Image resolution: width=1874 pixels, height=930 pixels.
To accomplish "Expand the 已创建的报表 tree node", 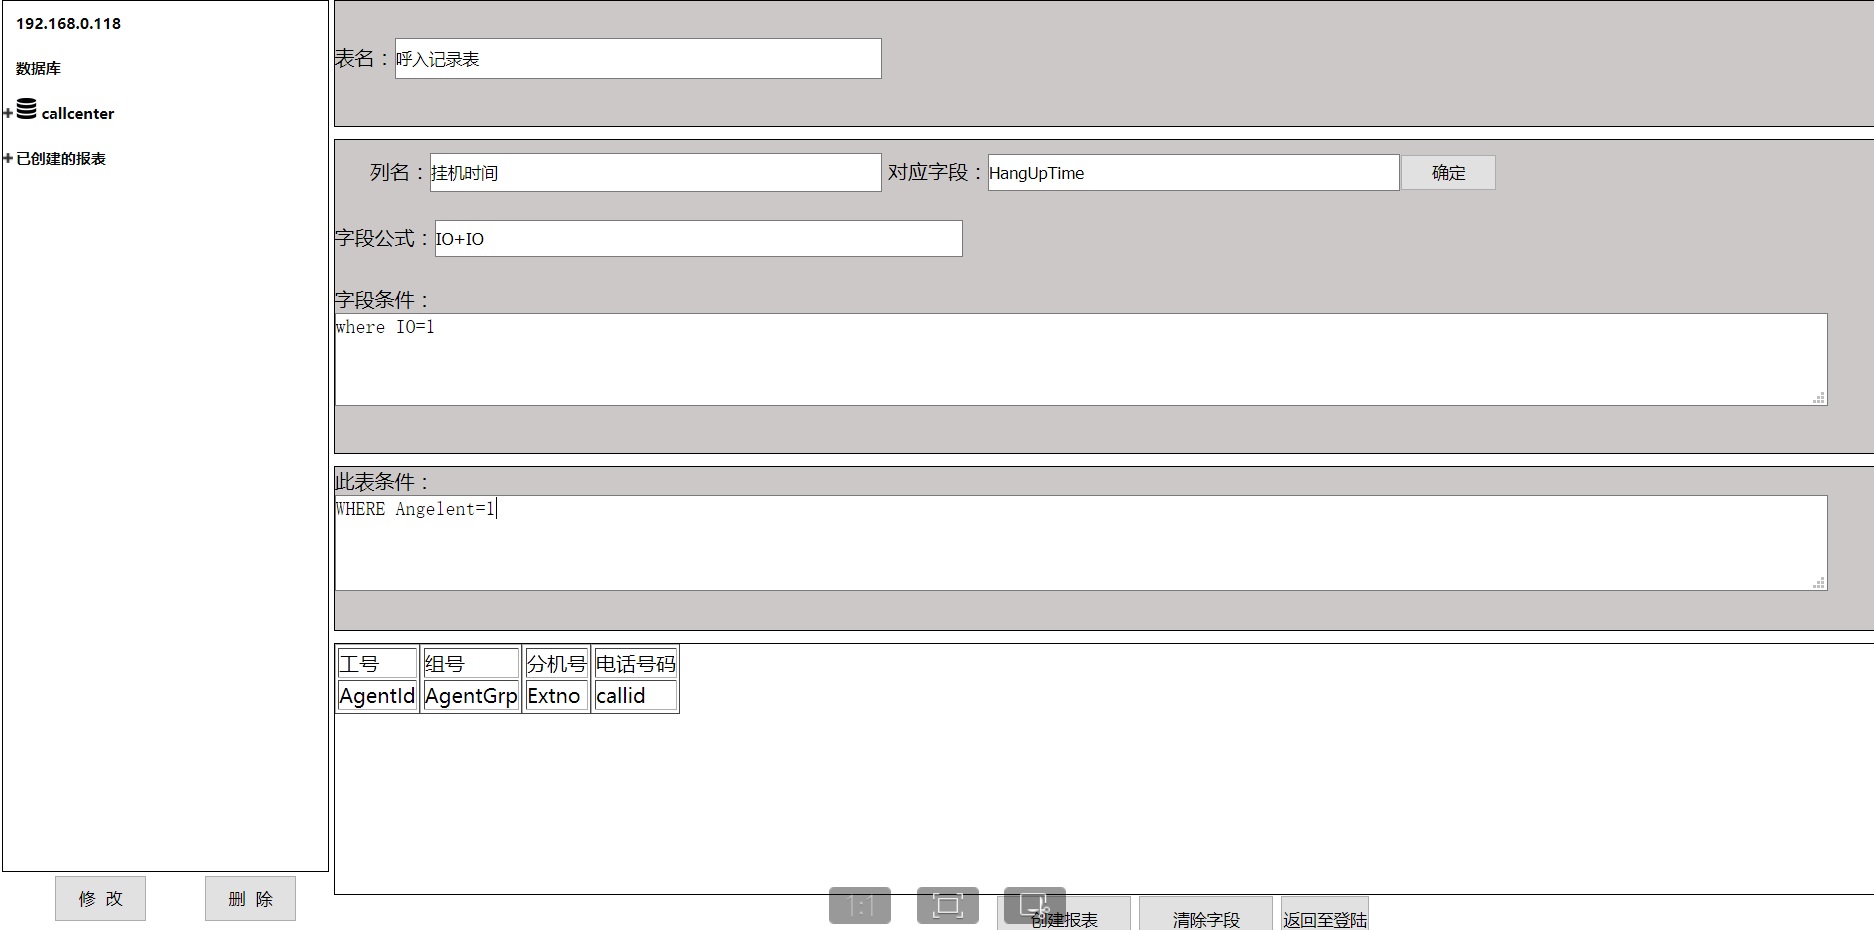I will [8, 159].
